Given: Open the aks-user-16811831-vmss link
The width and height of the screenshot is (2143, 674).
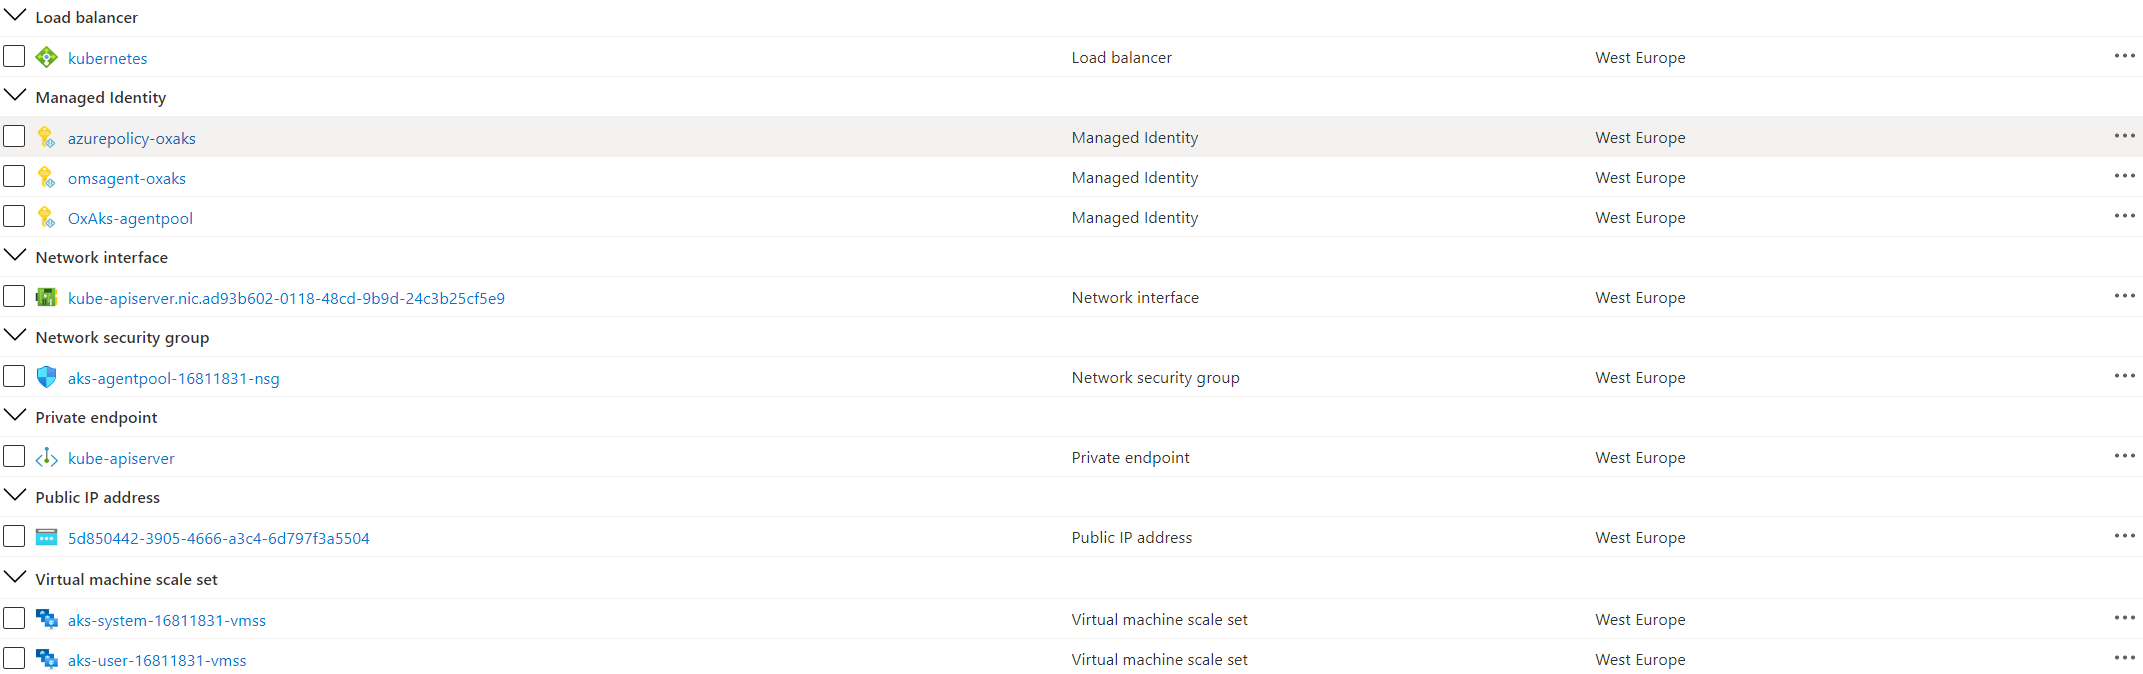Looking at the screenshot, I should click(x=156, y=660).
